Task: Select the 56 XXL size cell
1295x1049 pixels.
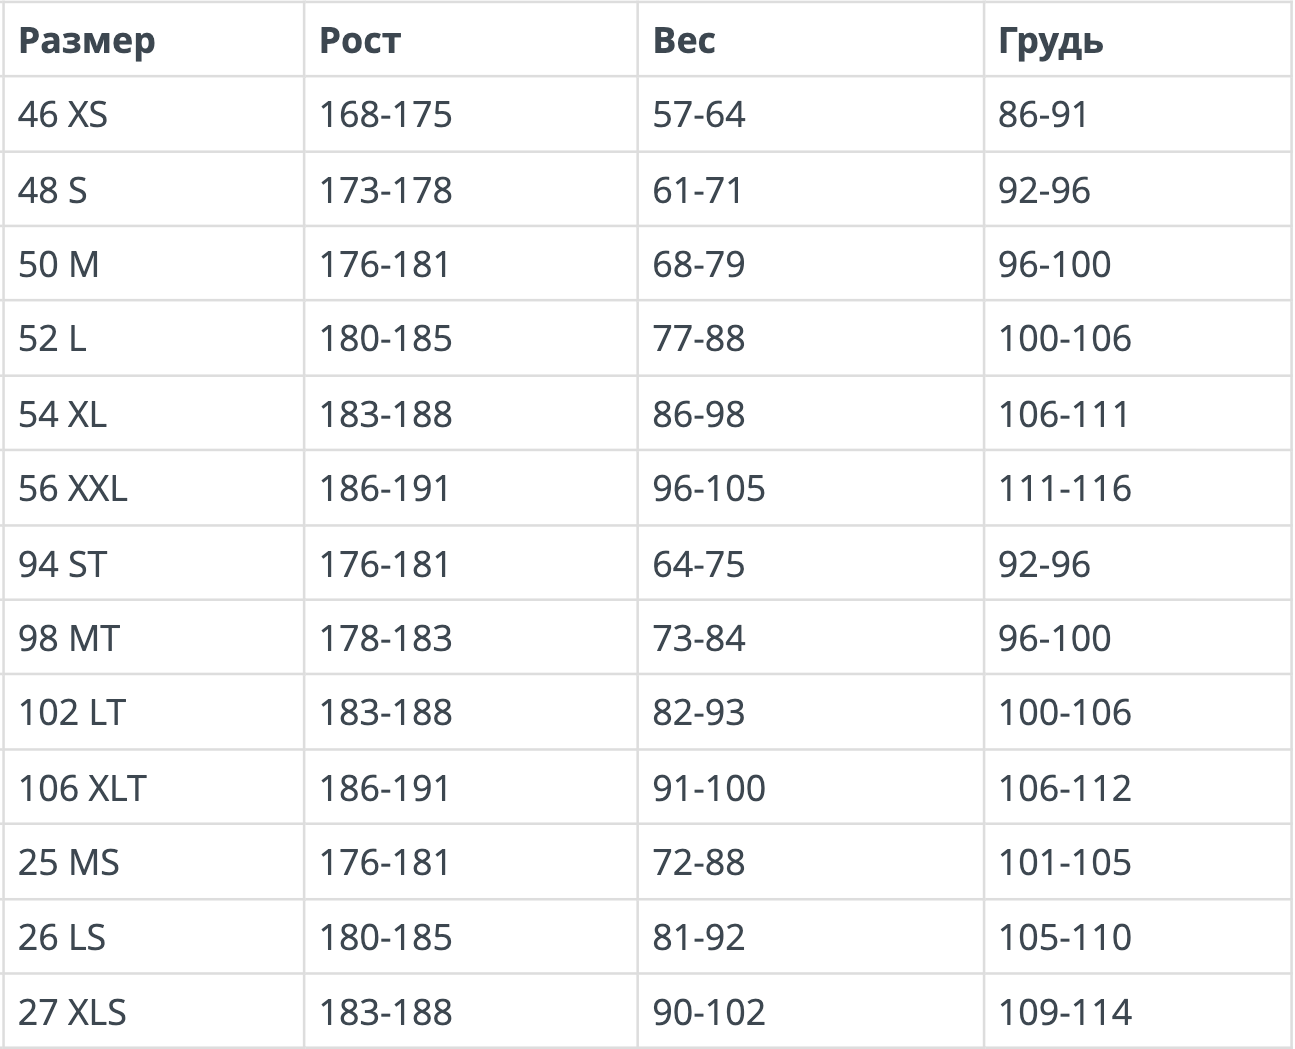Action: [153, 488]
